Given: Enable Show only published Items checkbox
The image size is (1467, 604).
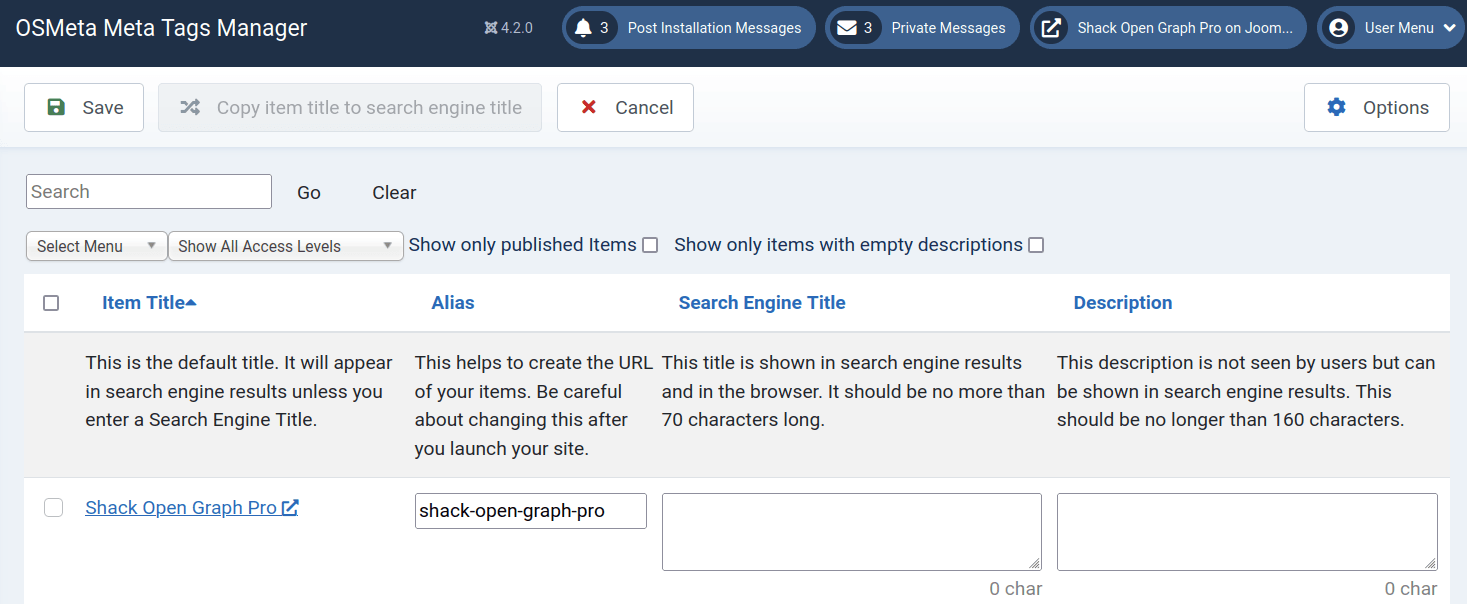Looking at the screenshot, I should tap(650, 245).
